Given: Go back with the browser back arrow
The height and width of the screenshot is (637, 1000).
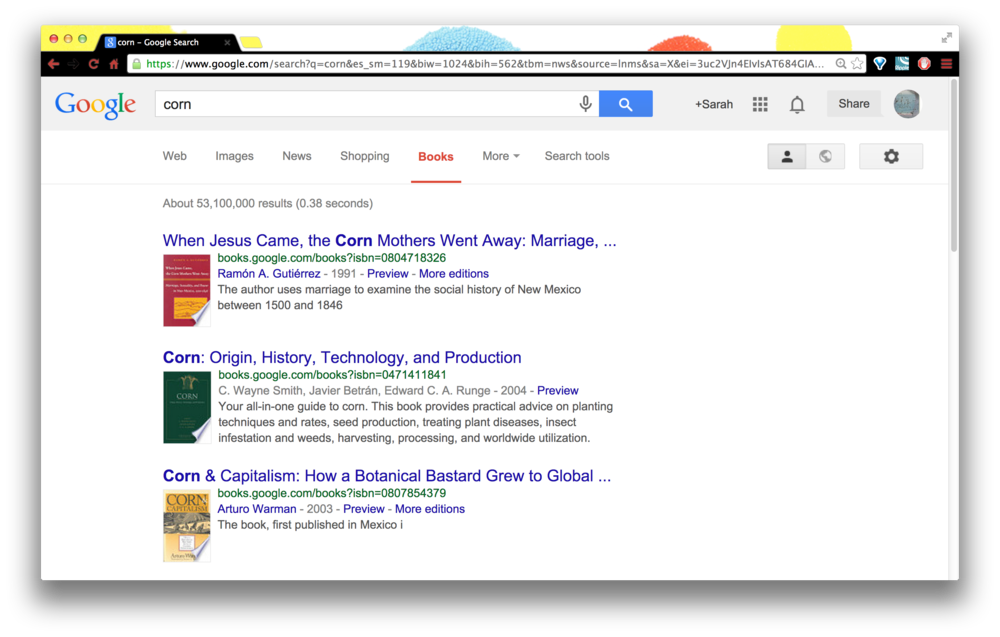Looking at the screenshot, I should (54, 64).
